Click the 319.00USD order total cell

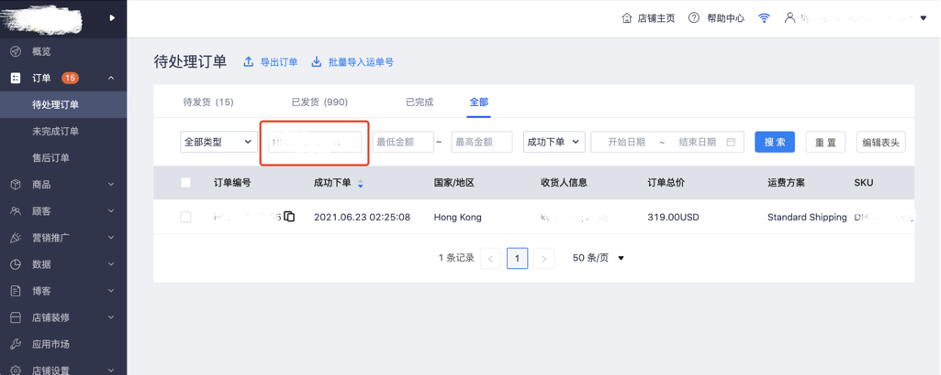tap(673, 217)
